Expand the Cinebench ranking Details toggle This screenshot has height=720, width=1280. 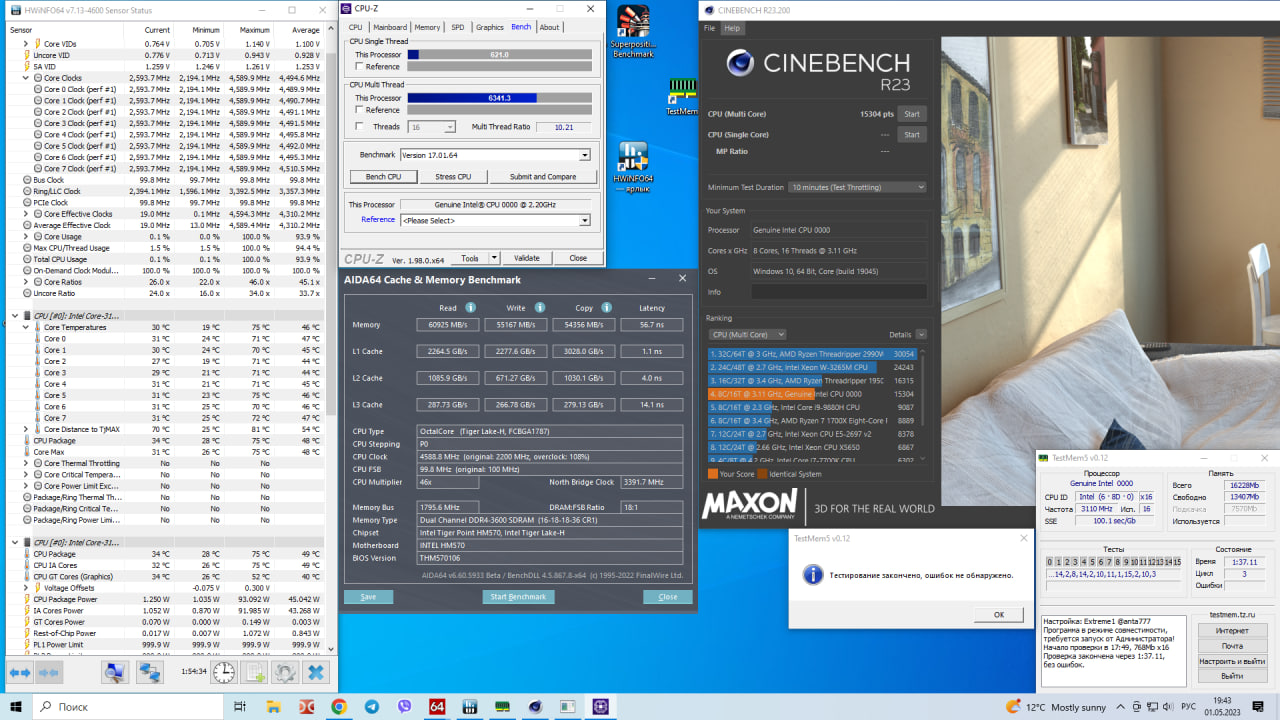coord(921,334)
